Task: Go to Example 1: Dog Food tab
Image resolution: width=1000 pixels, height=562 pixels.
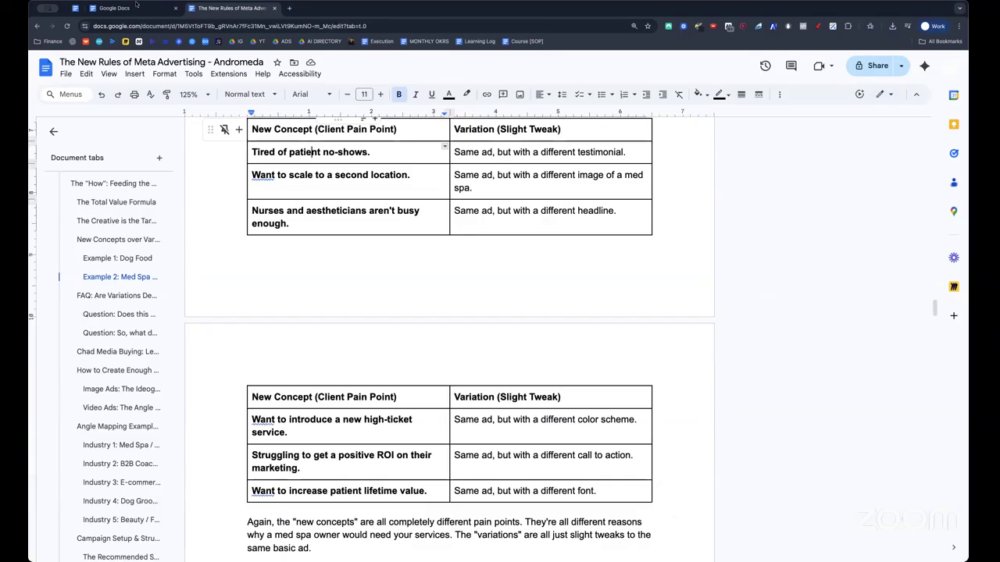Action: (117, 258)
